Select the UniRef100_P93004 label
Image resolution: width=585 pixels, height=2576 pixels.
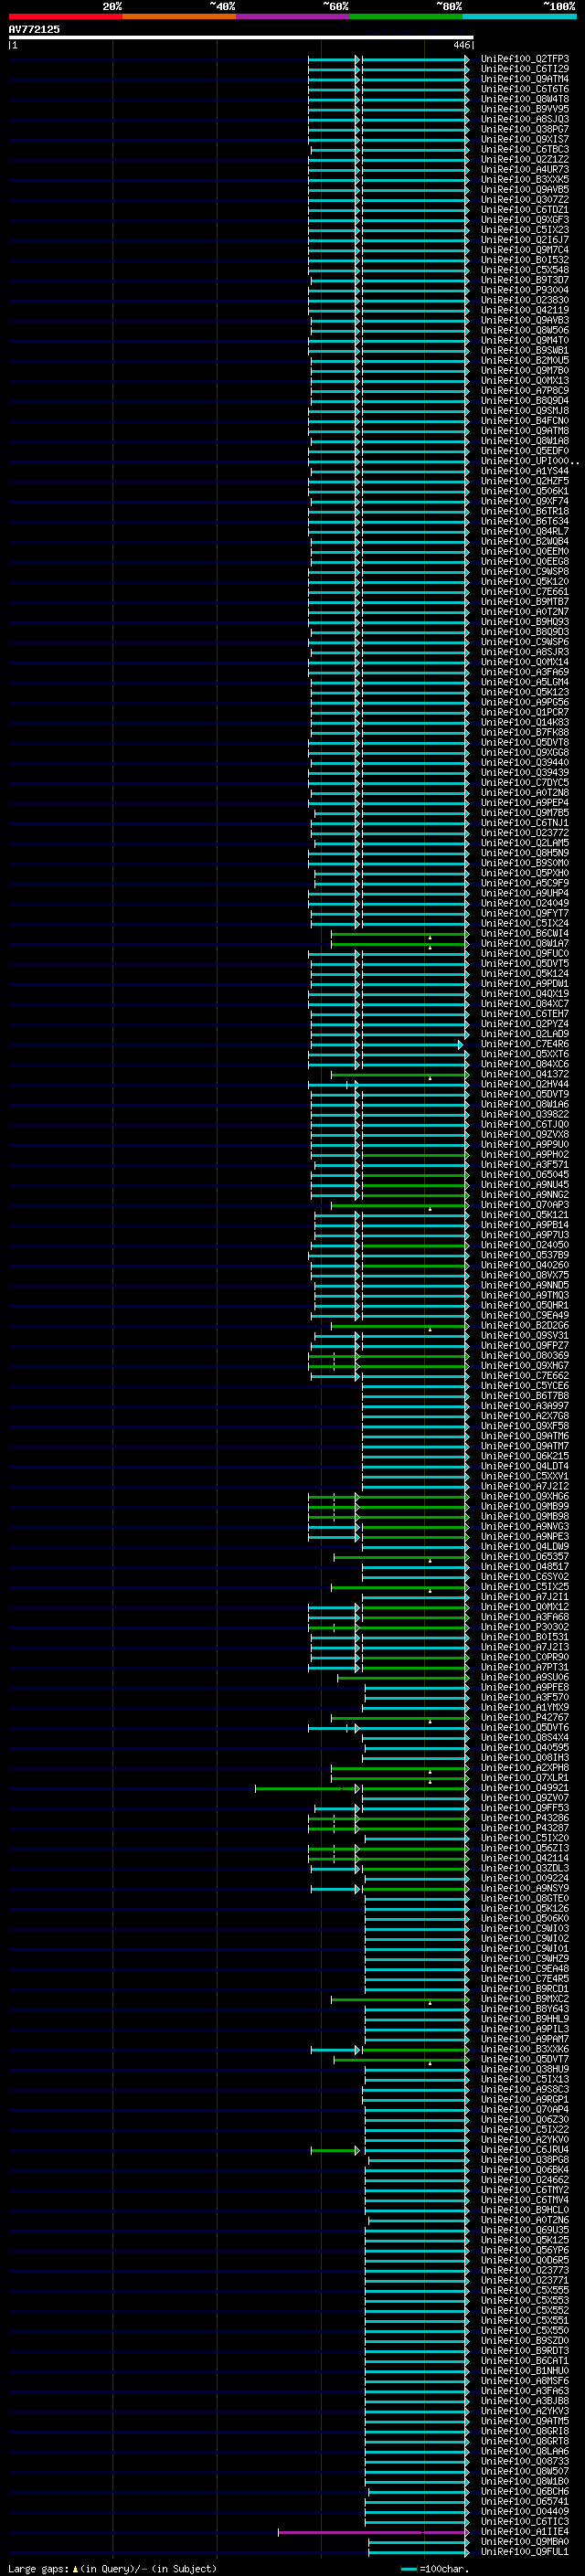525,290
